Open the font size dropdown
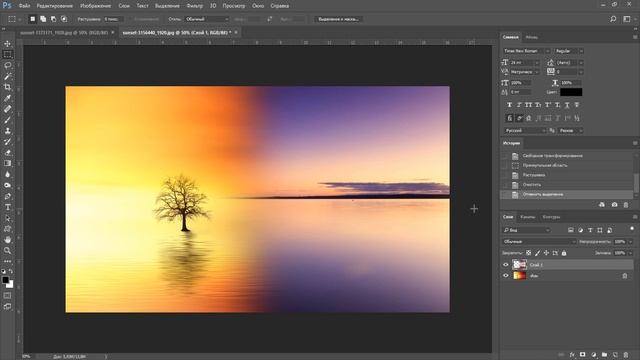This screenshot has height=360, width=640. (537, 62)
